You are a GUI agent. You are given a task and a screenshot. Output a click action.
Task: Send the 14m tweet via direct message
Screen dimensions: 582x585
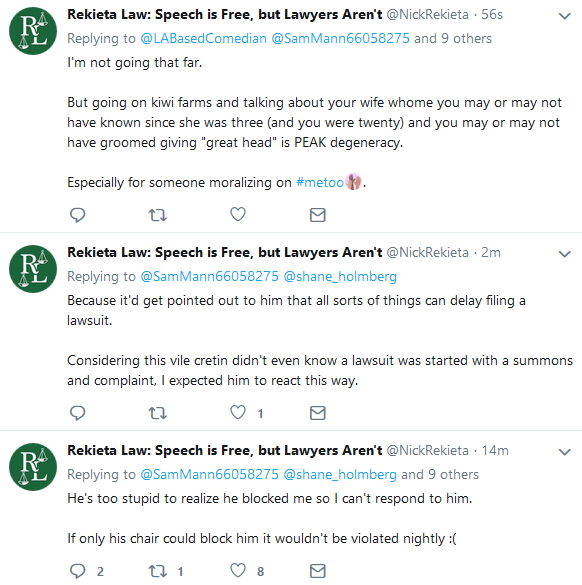[x=317, y=571]
